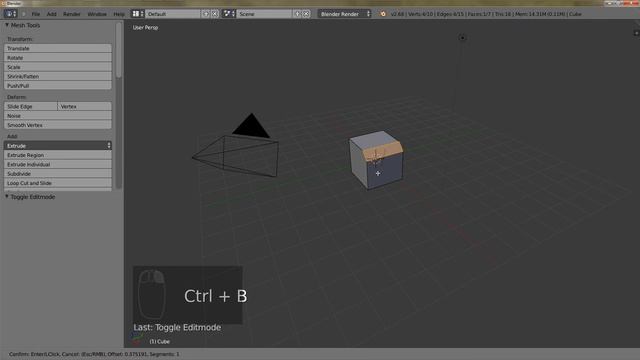Click the Rotate button

pos(58,58)
